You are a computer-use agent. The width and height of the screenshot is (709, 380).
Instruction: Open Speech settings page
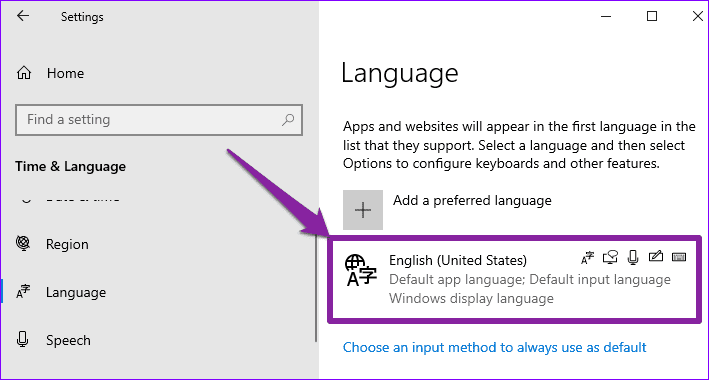[68, 340]
